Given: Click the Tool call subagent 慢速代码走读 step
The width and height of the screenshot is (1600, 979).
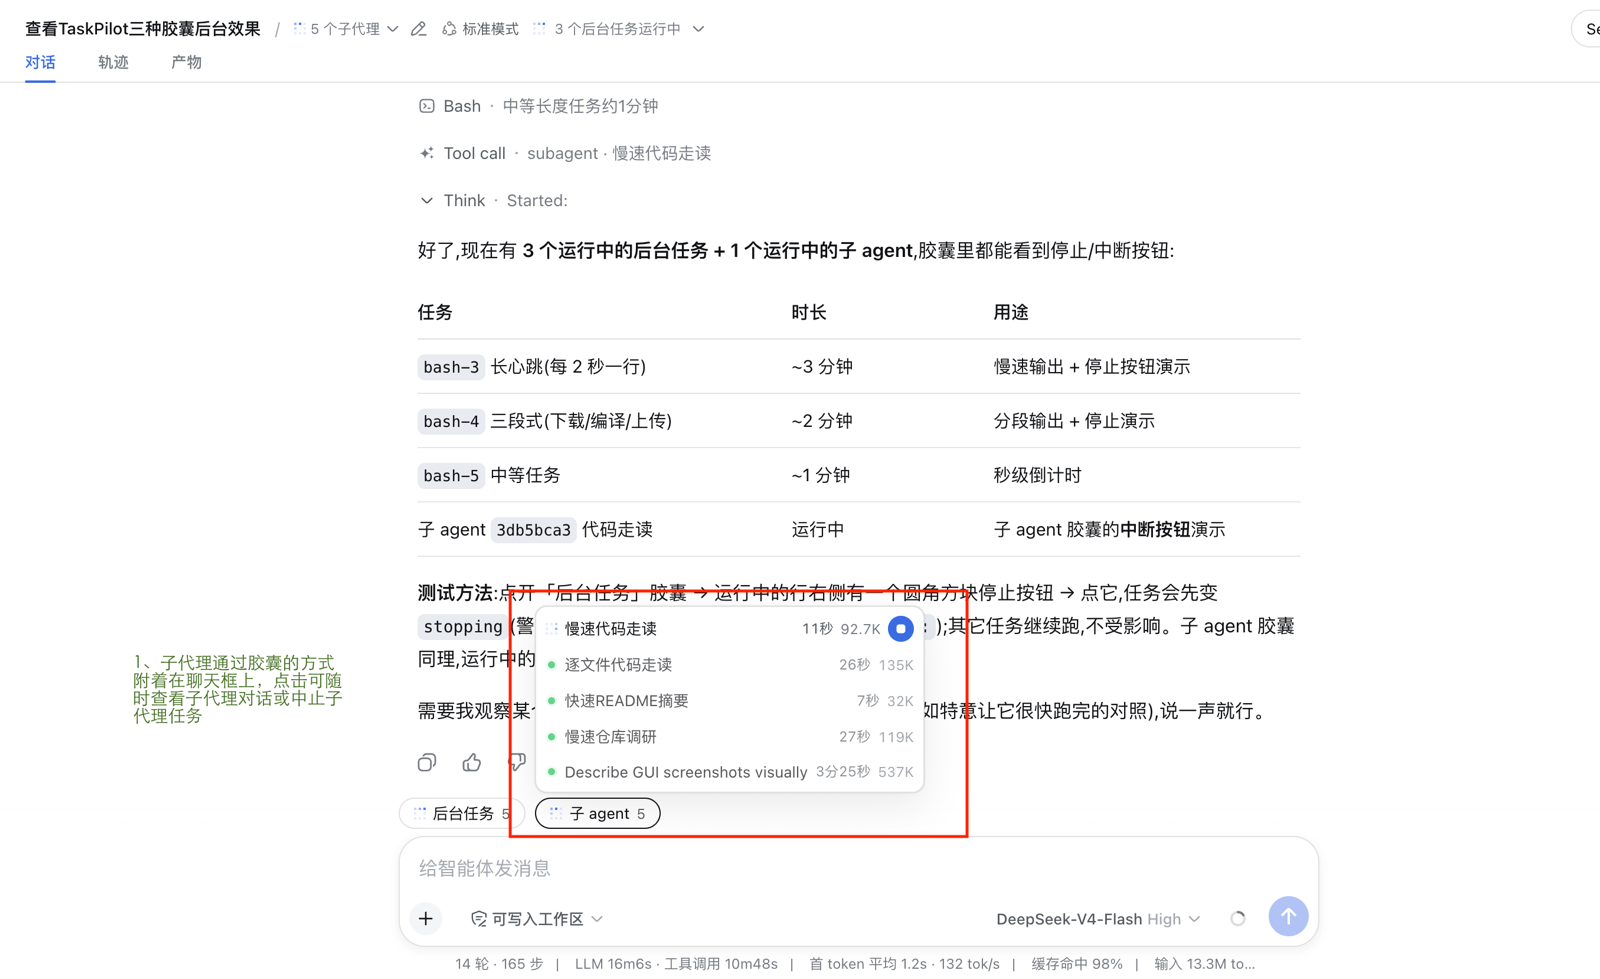Looking at the screenshot, I should (565, 153).
